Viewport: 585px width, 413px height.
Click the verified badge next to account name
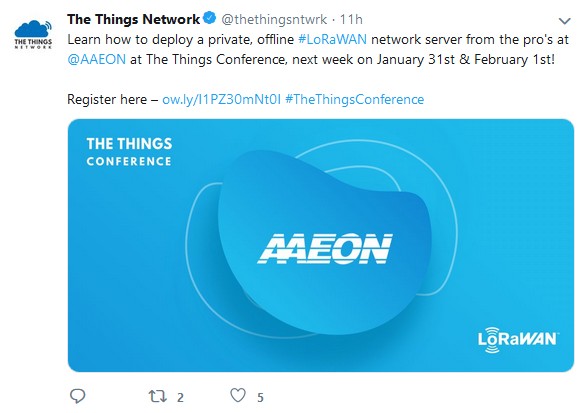(210, 18)
